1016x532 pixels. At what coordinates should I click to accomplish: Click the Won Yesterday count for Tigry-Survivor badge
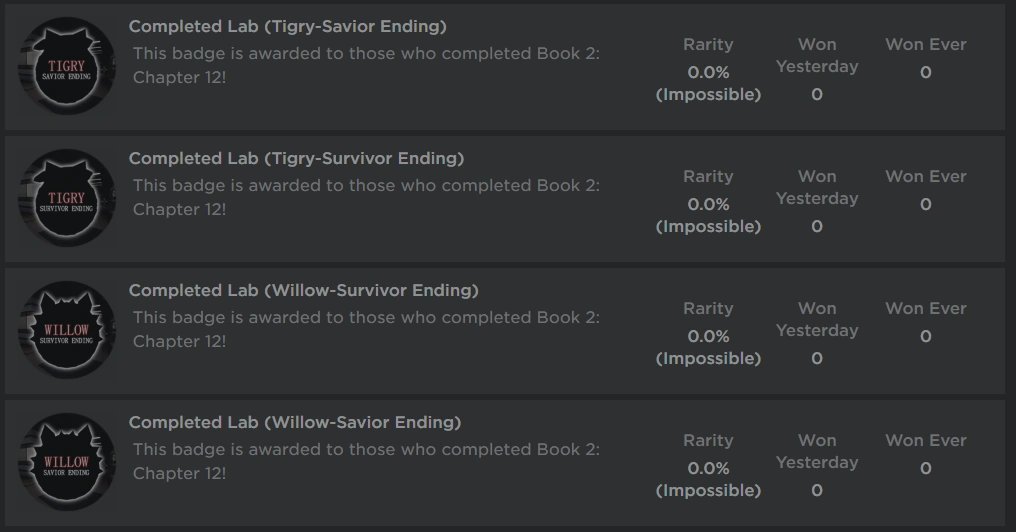coord(817,227)
